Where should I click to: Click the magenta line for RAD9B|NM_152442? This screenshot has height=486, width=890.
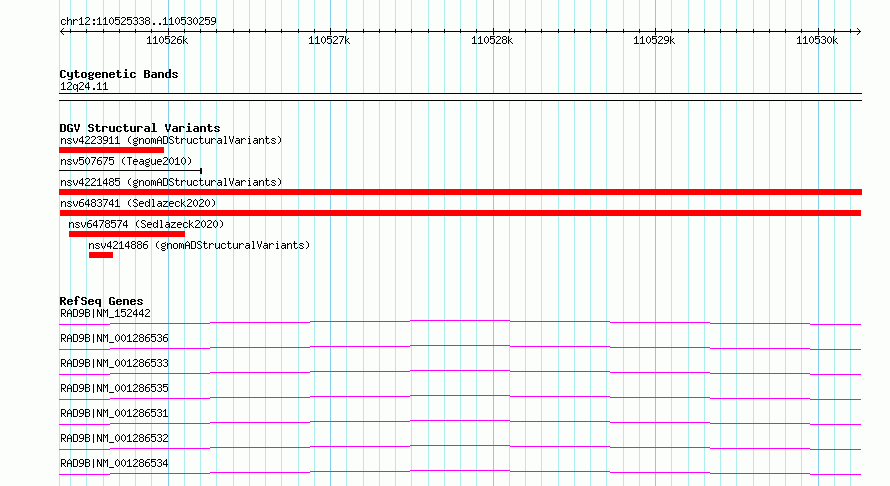(460, 322)
